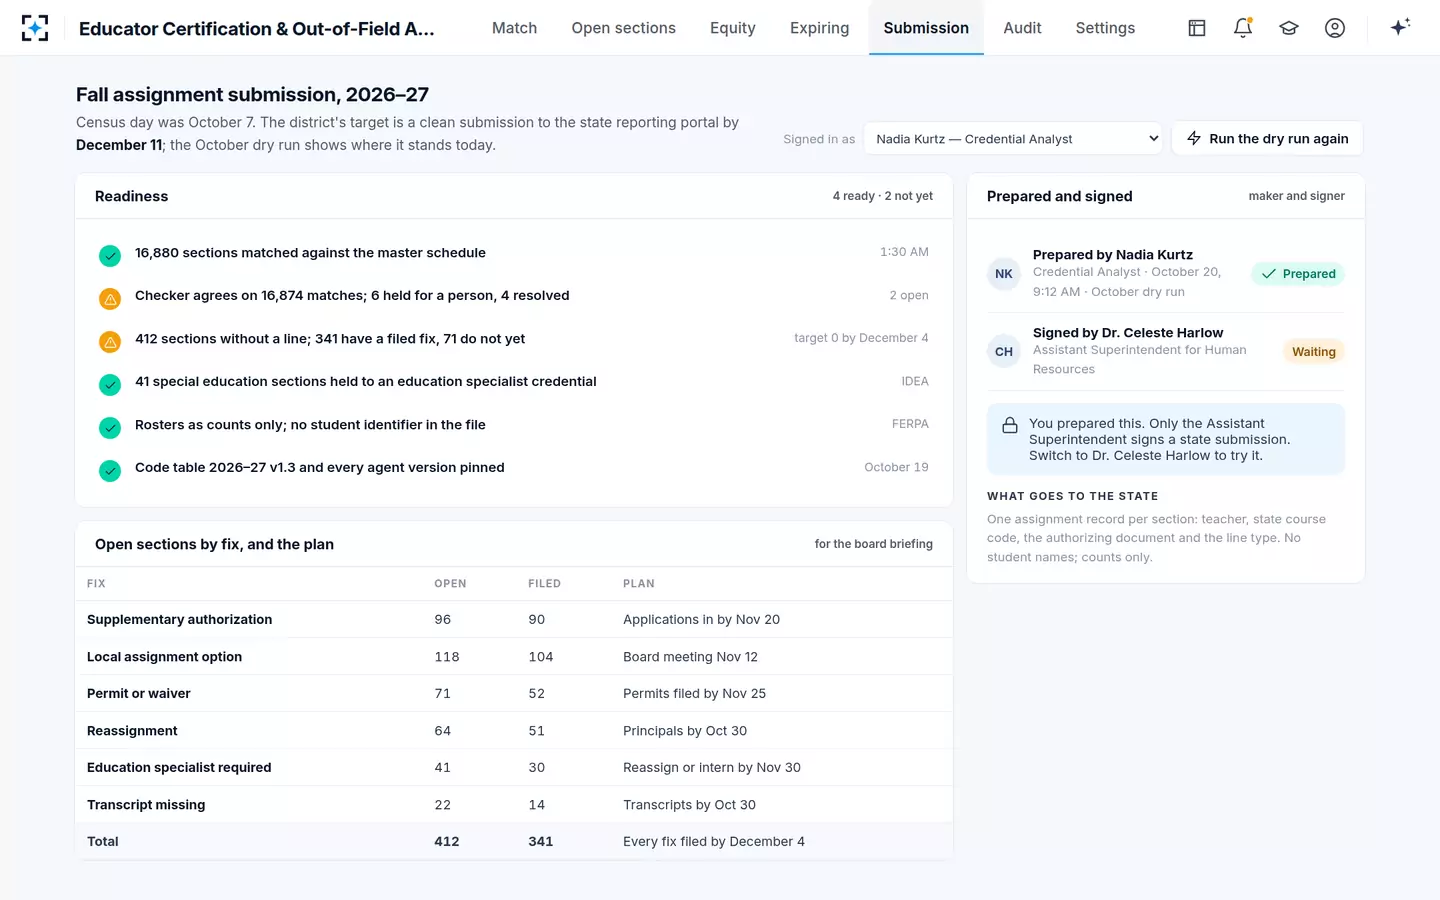The height and width of the screenshot is (900, 1440).
Task: Click warning icon beside 412 sections without a line
Action: (x=110, y=341)
